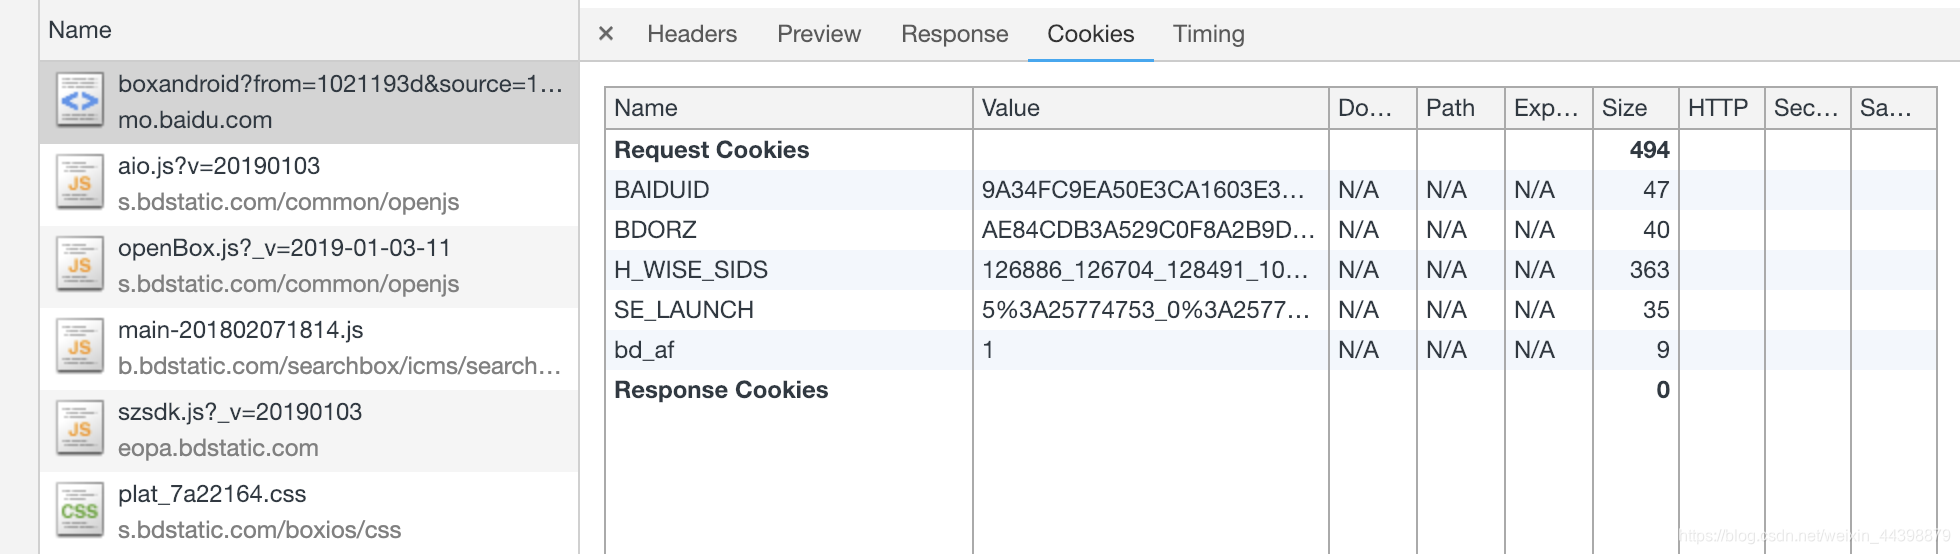
Task: Select the boxandroid document file icon
Action: (x=79, y=101)
